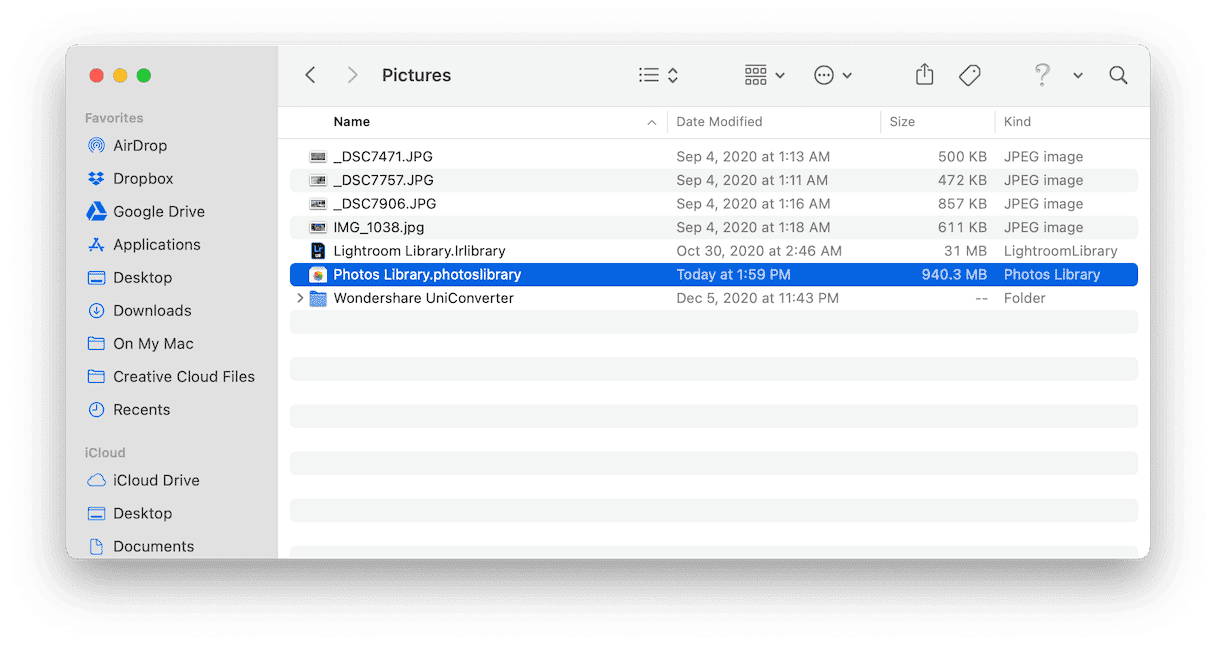
Task: Open Downloads in the sidebar
Action: click(x=152, y=310)
